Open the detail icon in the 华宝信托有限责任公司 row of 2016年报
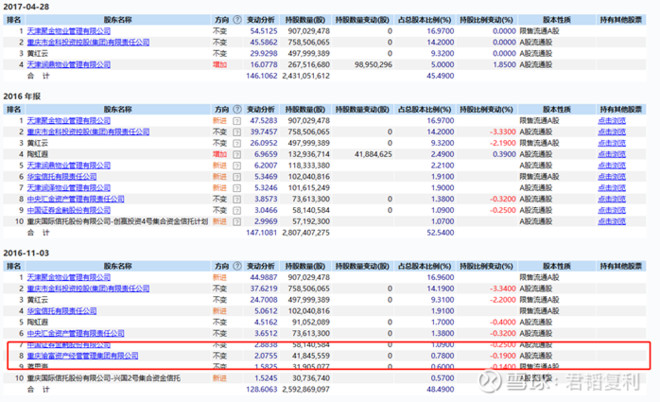 tap(237, 177)
